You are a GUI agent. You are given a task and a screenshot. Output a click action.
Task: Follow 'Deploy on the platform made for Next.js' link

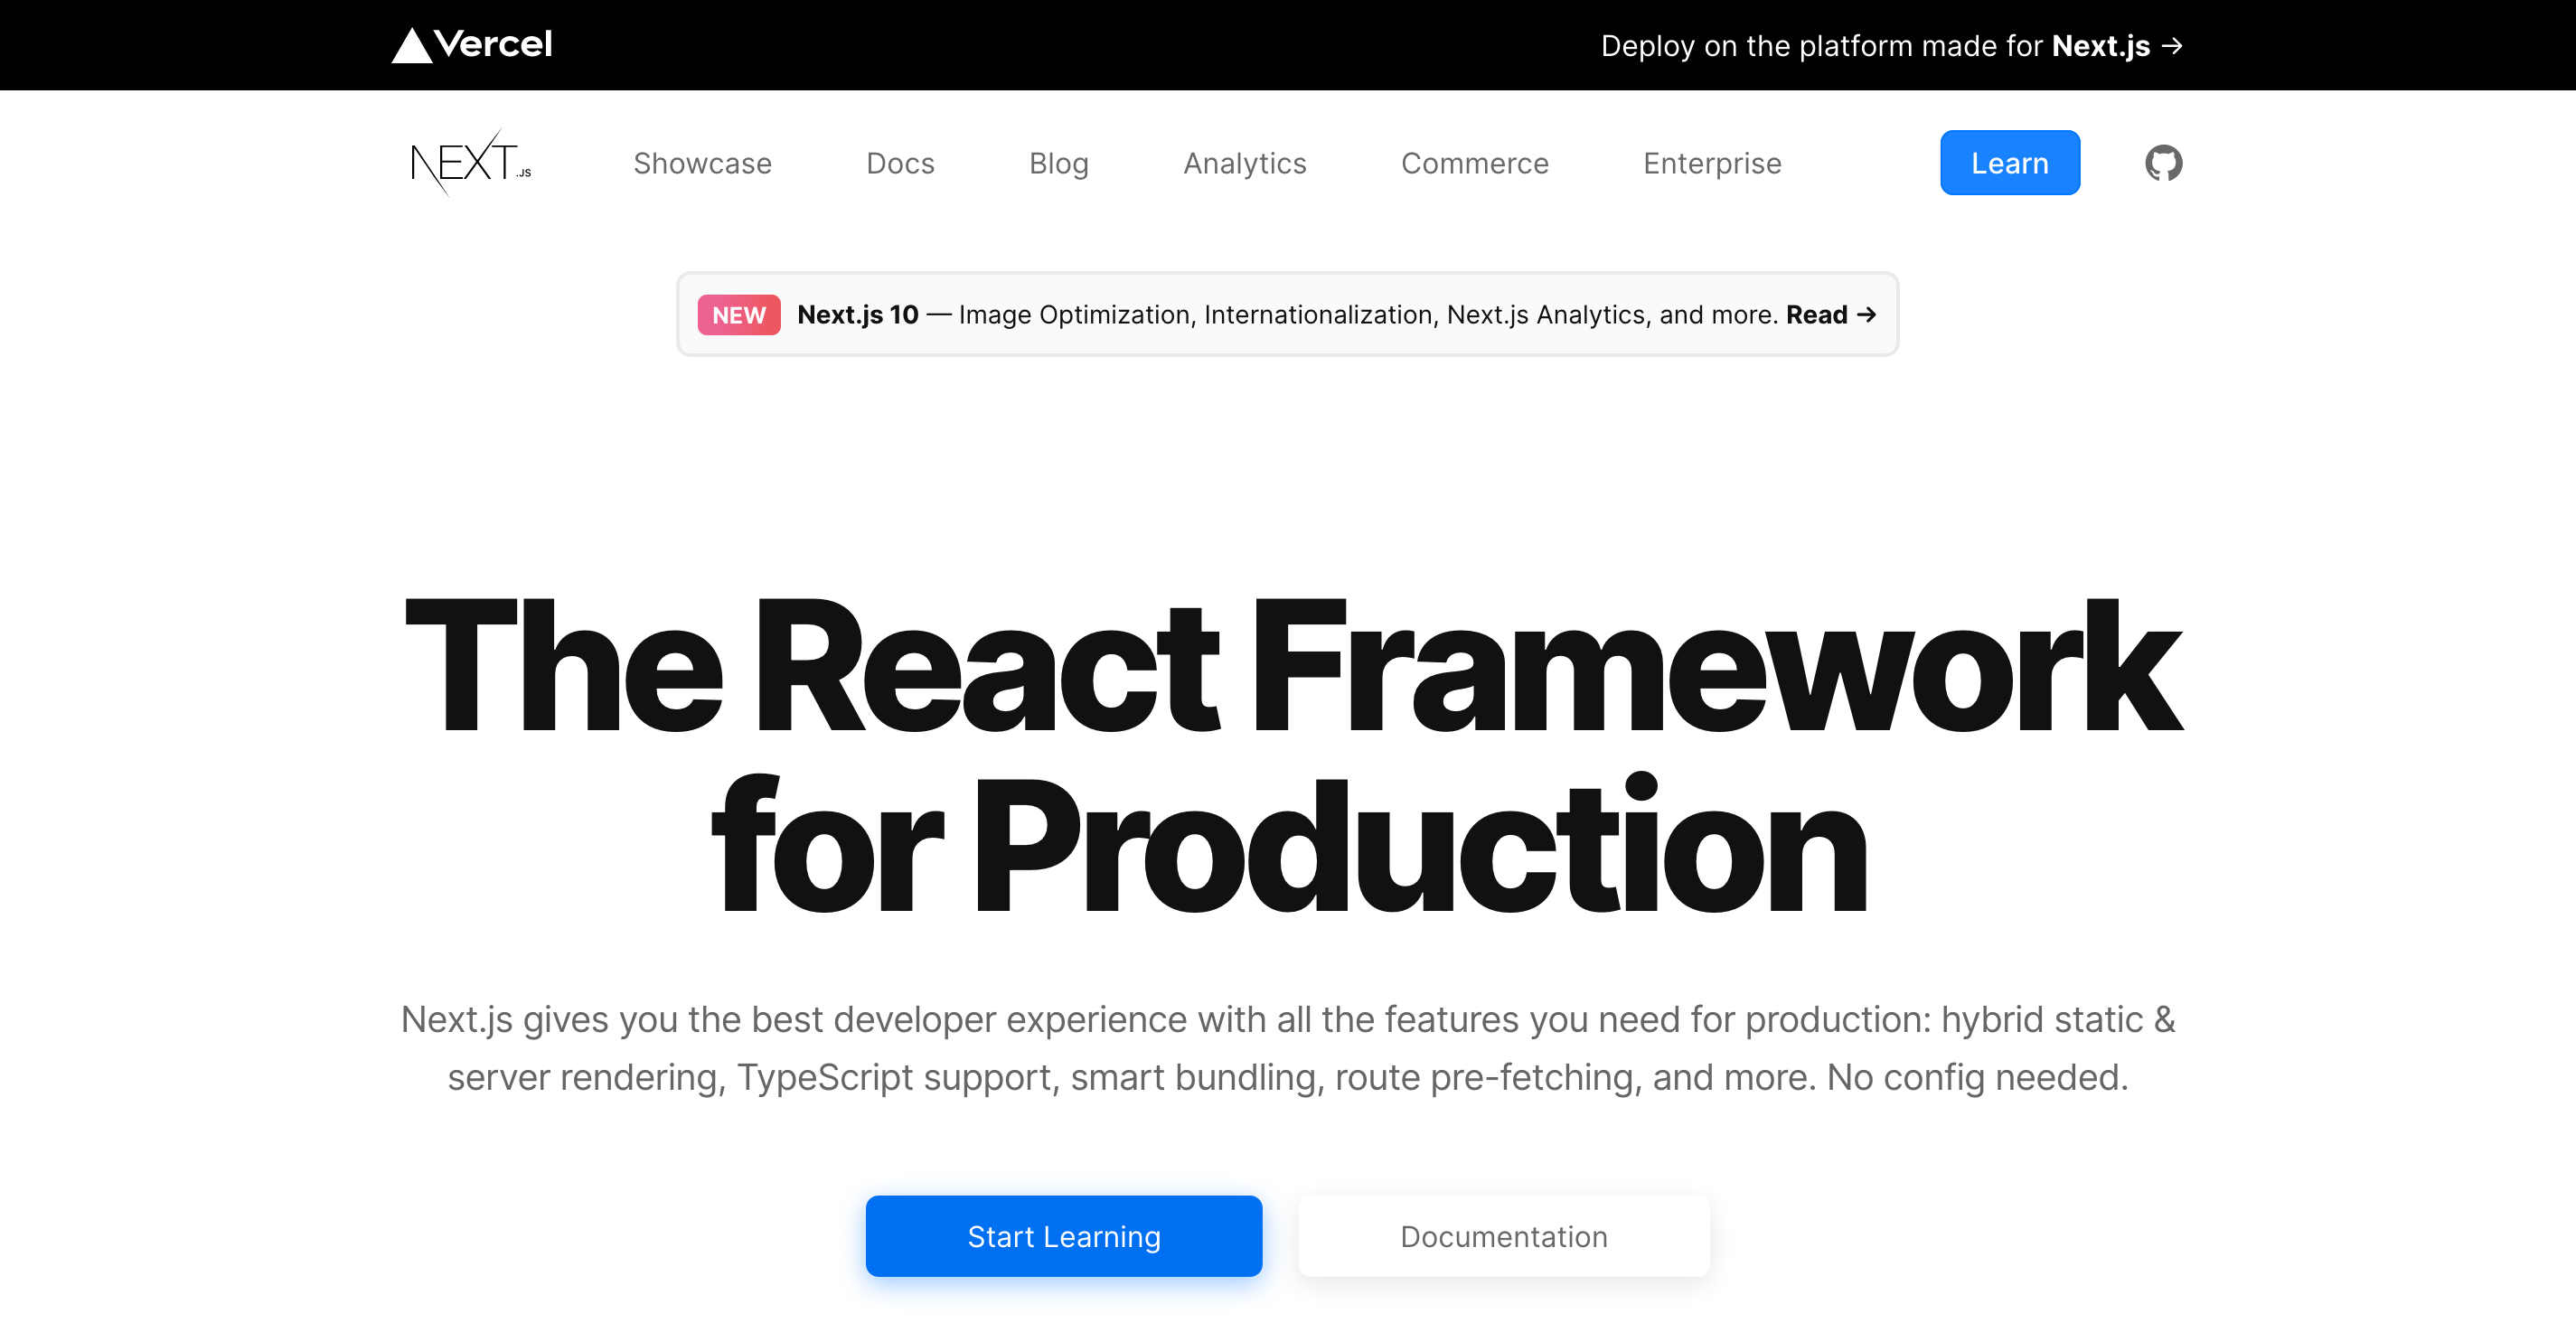click(1891, 46)
